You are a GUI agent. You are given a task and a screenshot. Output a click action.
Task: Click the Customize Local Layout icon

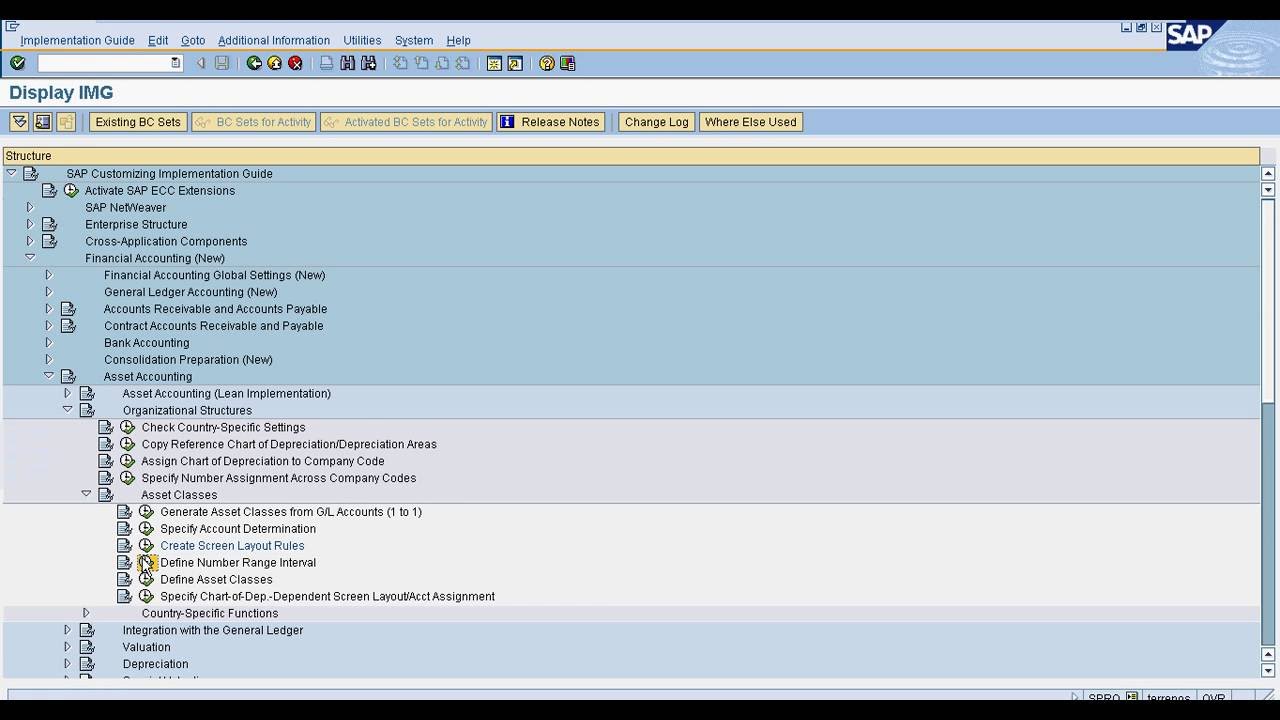point(567,63)
